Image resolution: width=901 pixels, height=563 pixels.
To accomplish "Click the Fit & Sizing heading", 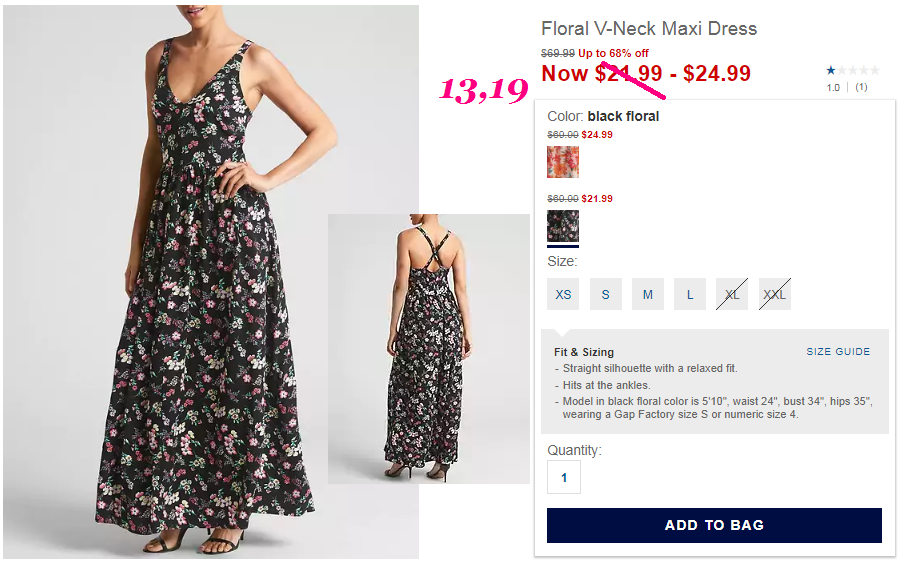I will 584,352.
